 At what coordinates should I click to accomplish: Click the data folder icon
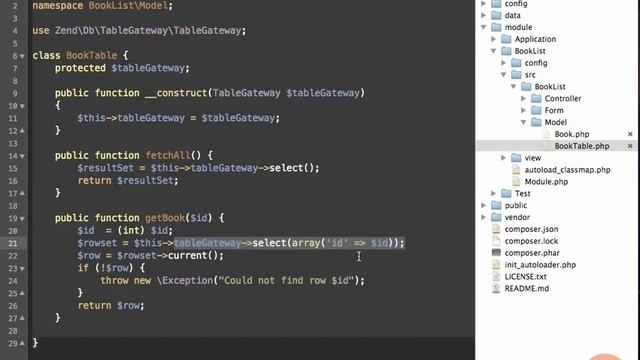click(x=496, y=15)
